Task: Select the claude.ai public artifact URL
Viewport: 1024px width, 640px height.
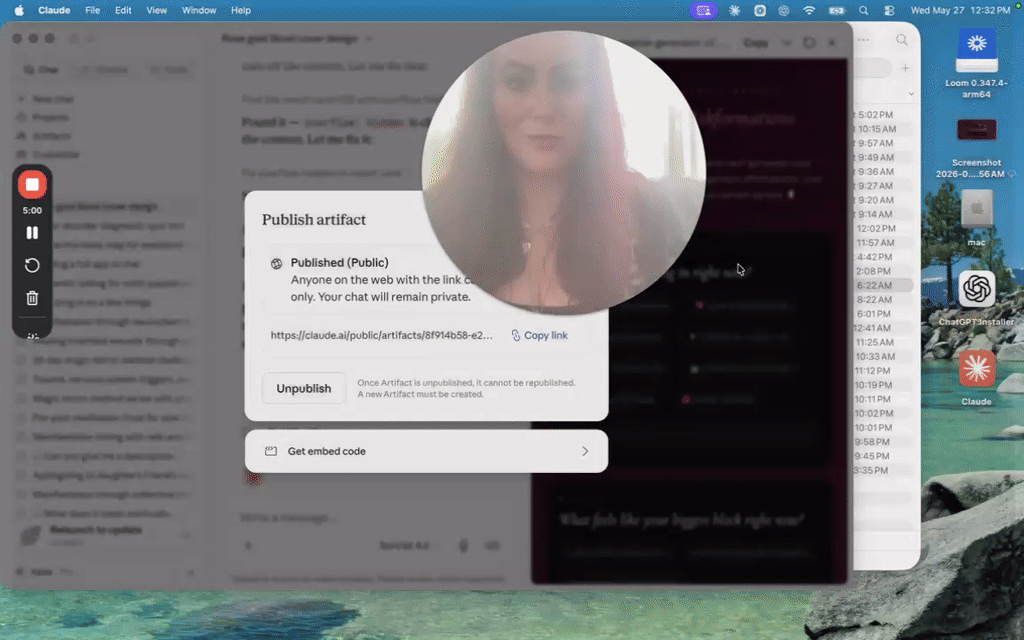Action: pyautogui.click(x=381, y=335)
